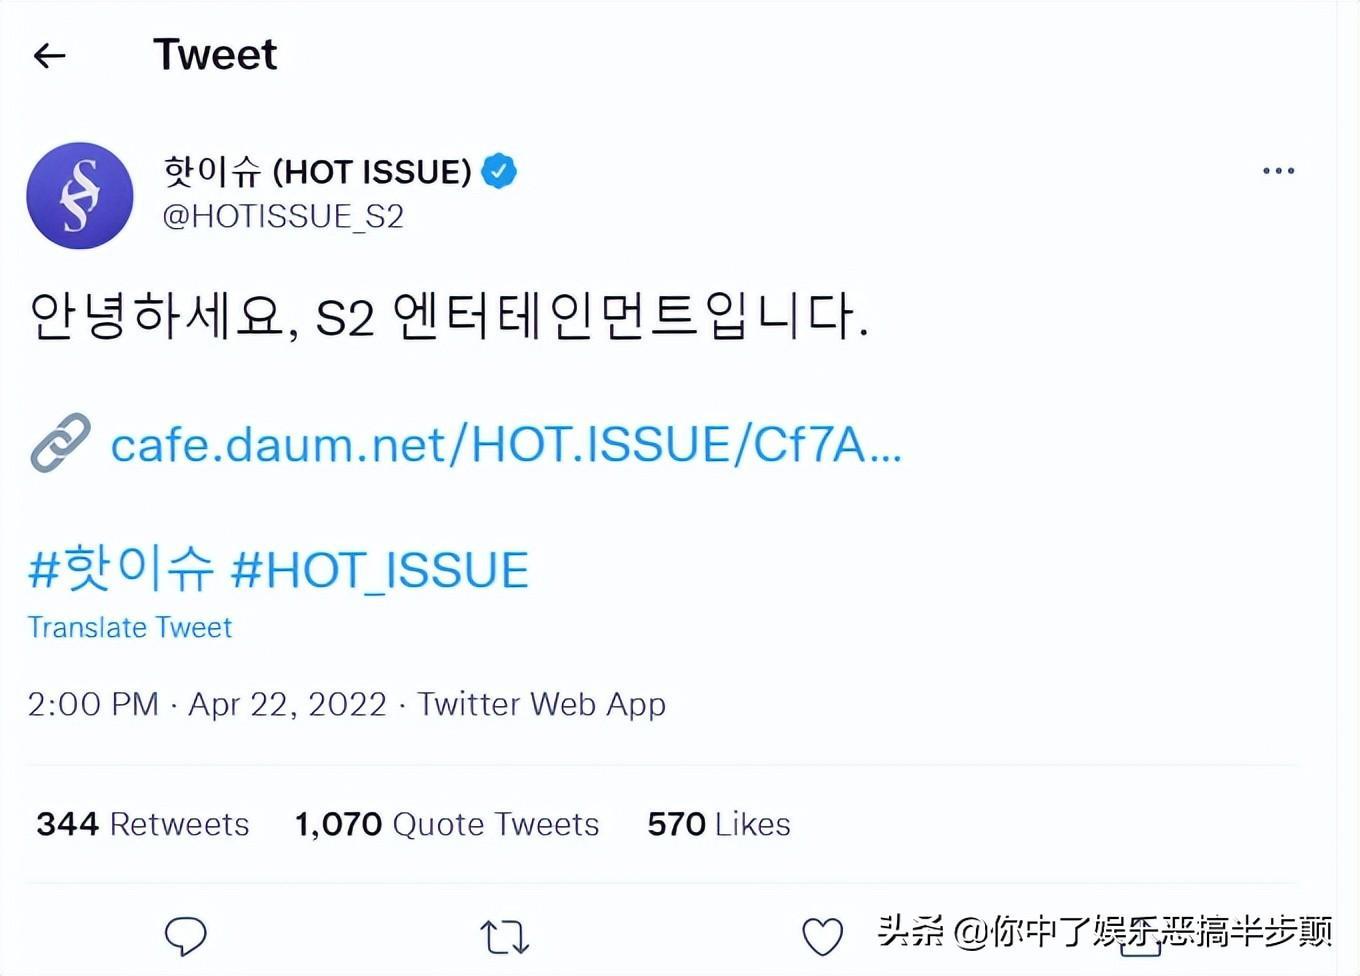Click Translate Tweet
This screenshot has height=976, width=1360.
(x=130, y=627)
